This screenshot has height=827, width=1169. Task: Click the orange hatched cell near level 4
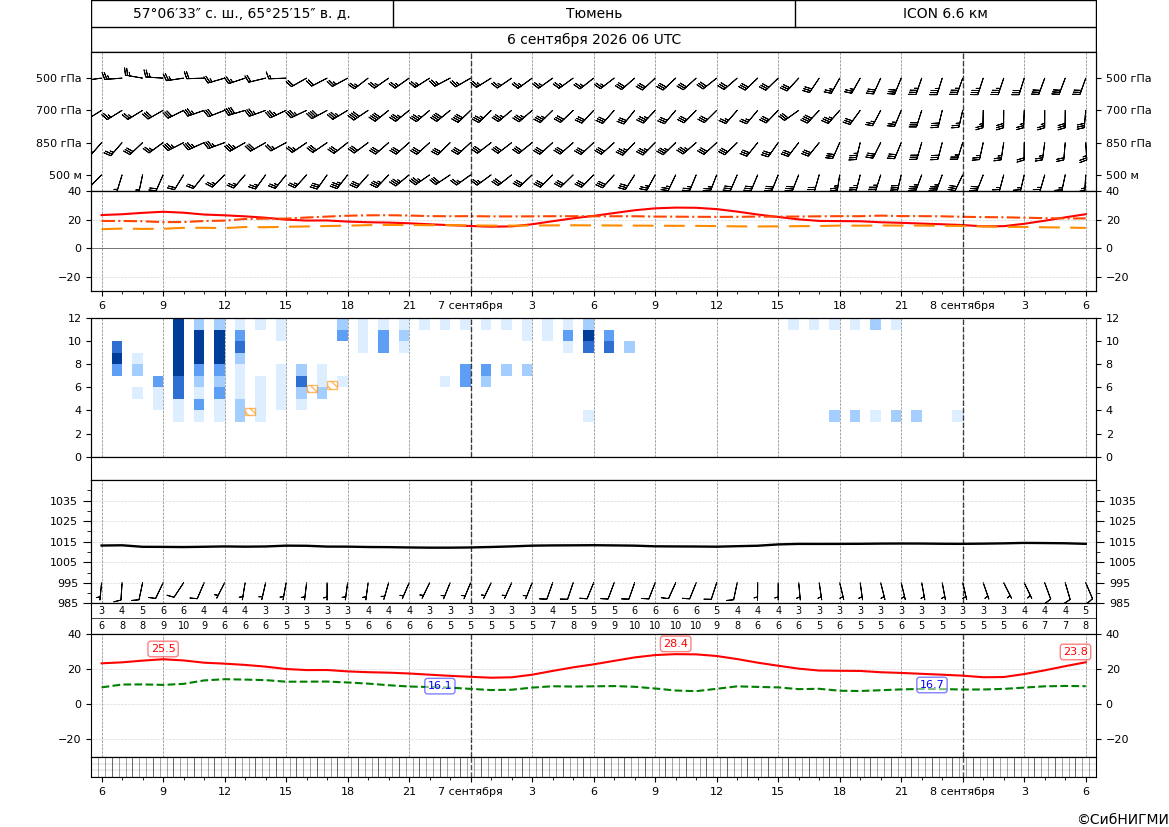250,412
